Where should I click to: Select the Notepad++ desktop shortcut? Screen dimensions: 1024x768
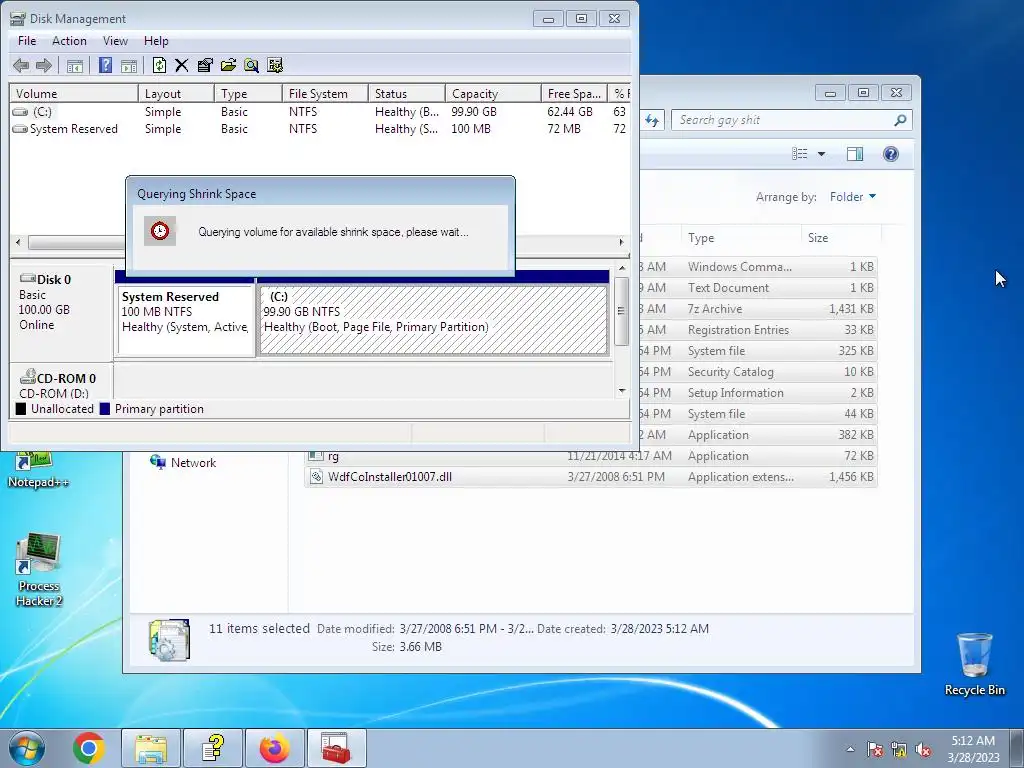click(x=39, y=470)
